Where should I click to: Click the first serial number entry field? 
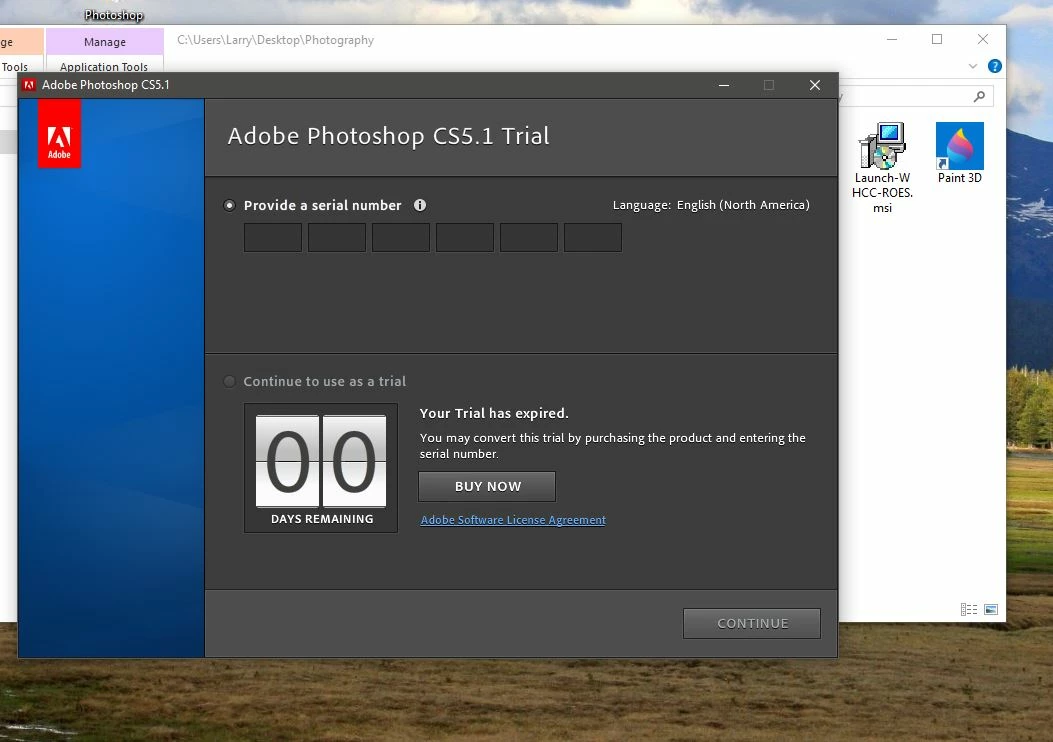[272, 237]
